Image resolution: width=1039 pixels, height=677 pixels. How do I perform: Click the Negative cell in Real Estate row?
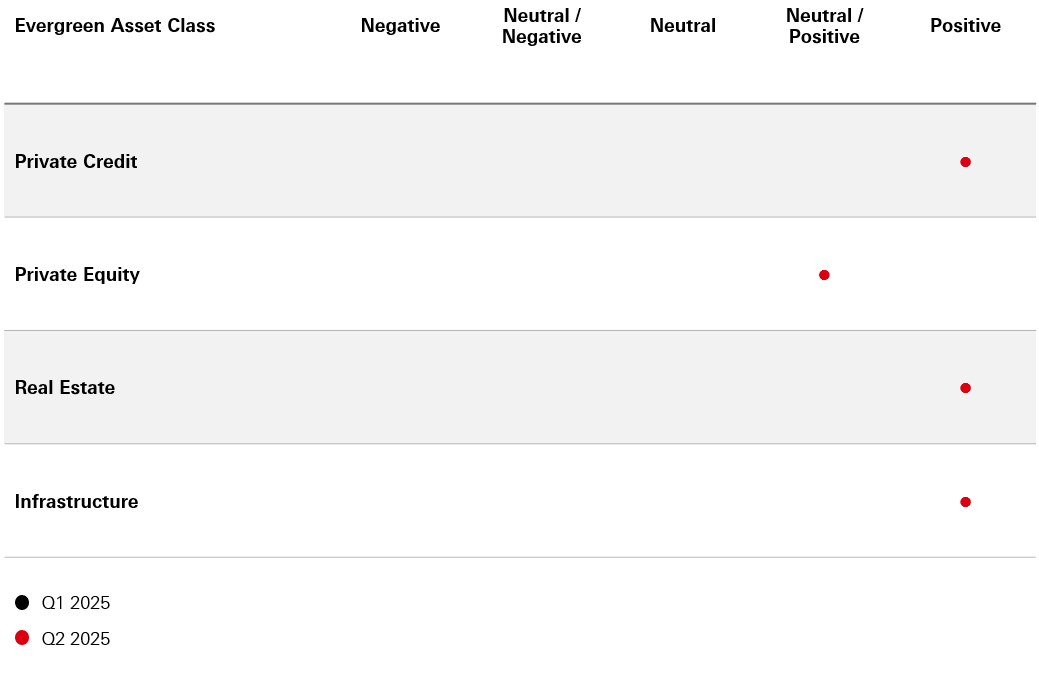(400, 388)
